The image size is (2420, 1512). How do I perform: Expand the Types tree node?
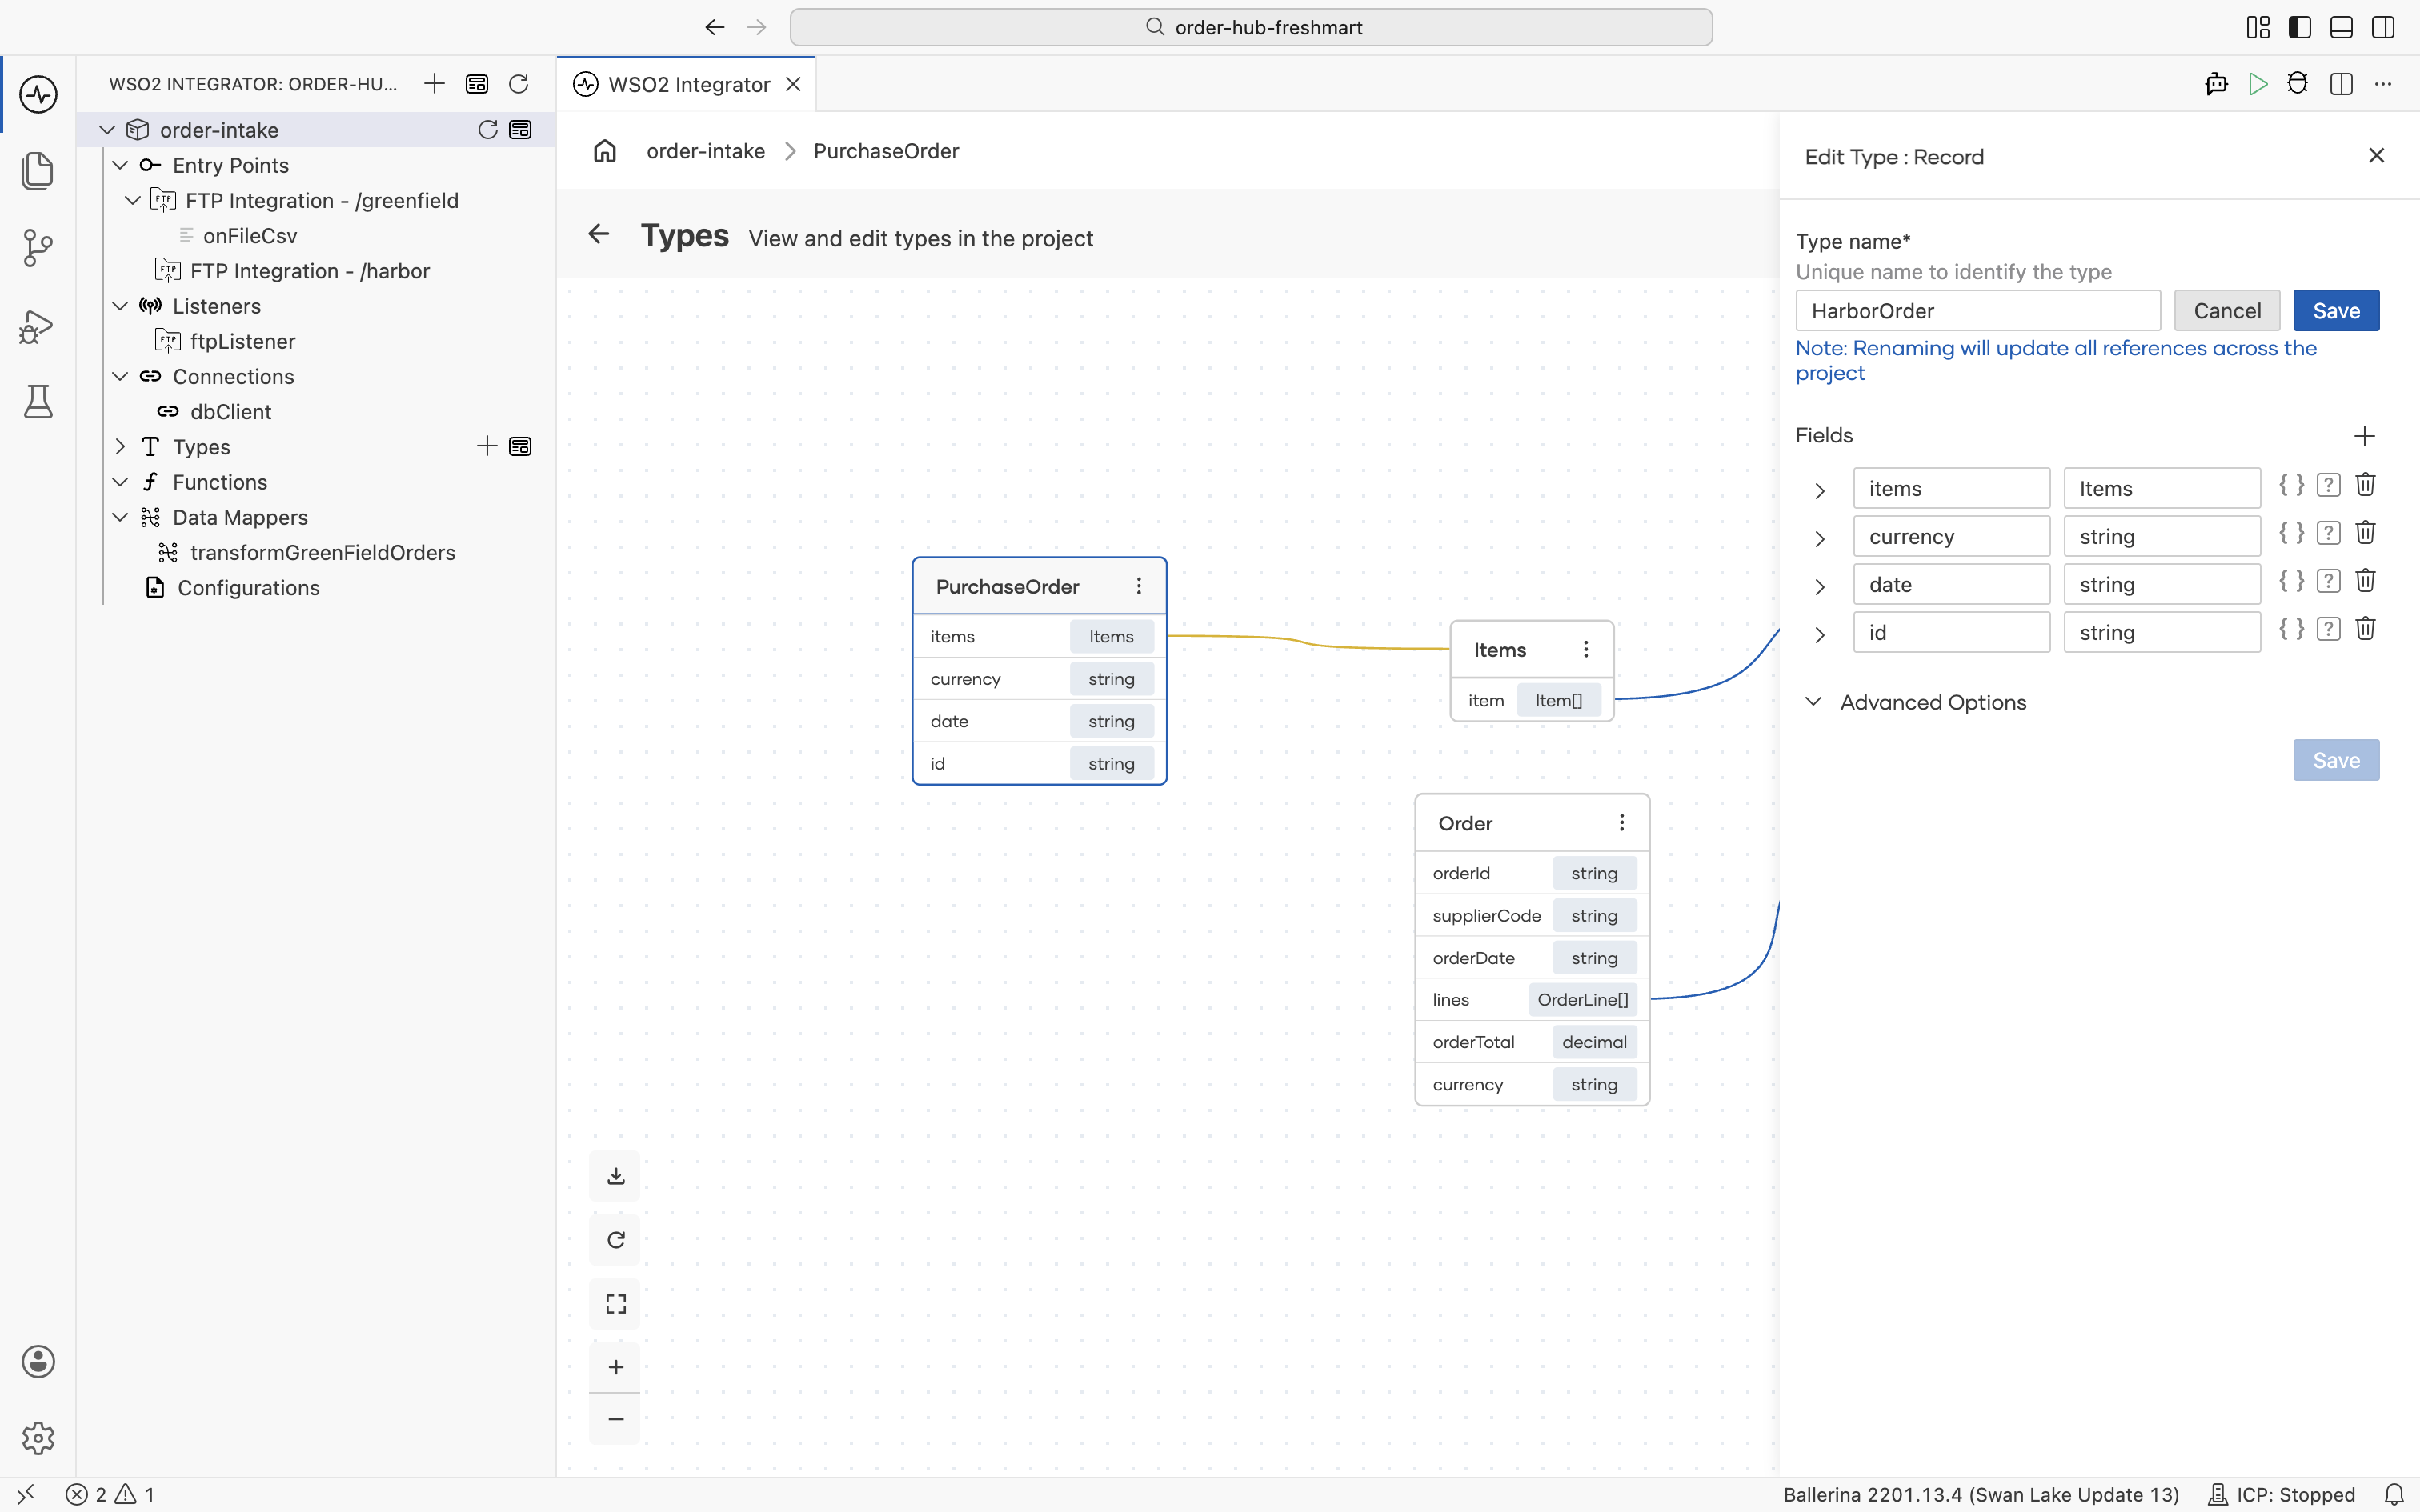pos(120,446)
